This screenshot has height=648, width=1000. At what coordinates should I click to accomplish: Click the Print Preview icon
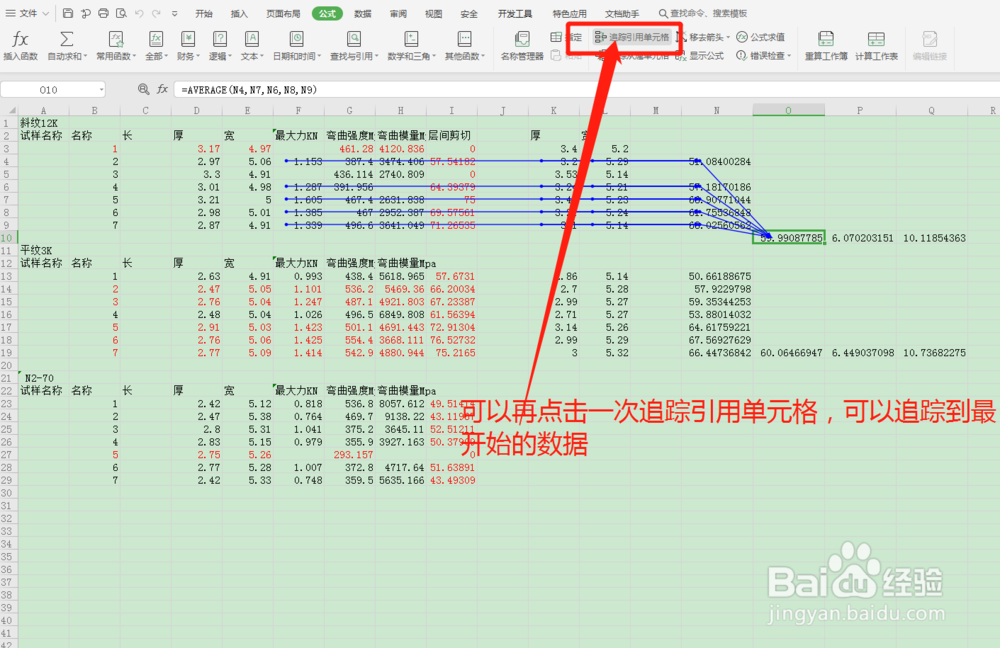click(121, 13)
